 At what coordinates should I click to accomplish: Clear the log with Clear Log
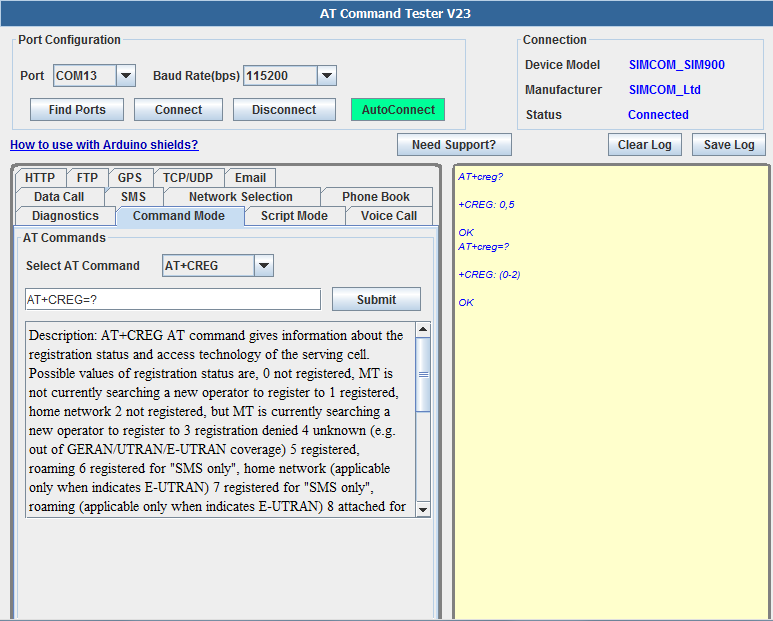click(x=644, y=144)
